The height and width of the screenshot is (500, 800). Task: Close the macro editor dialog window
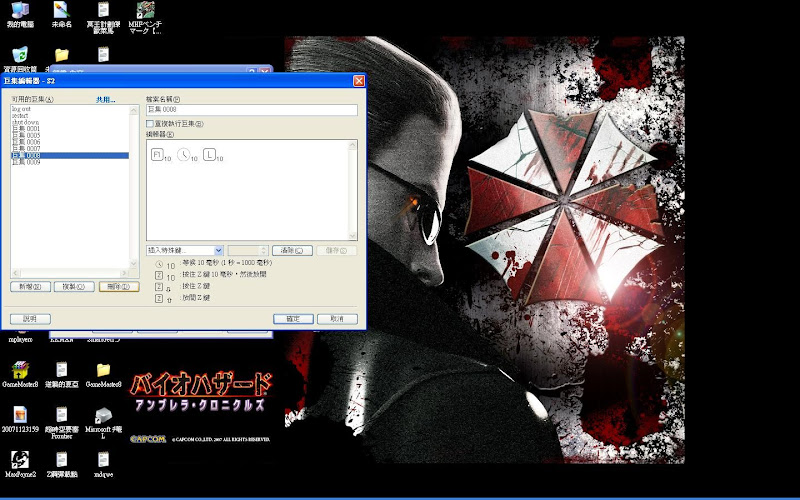pyautogui.click(x=359, y=81)
